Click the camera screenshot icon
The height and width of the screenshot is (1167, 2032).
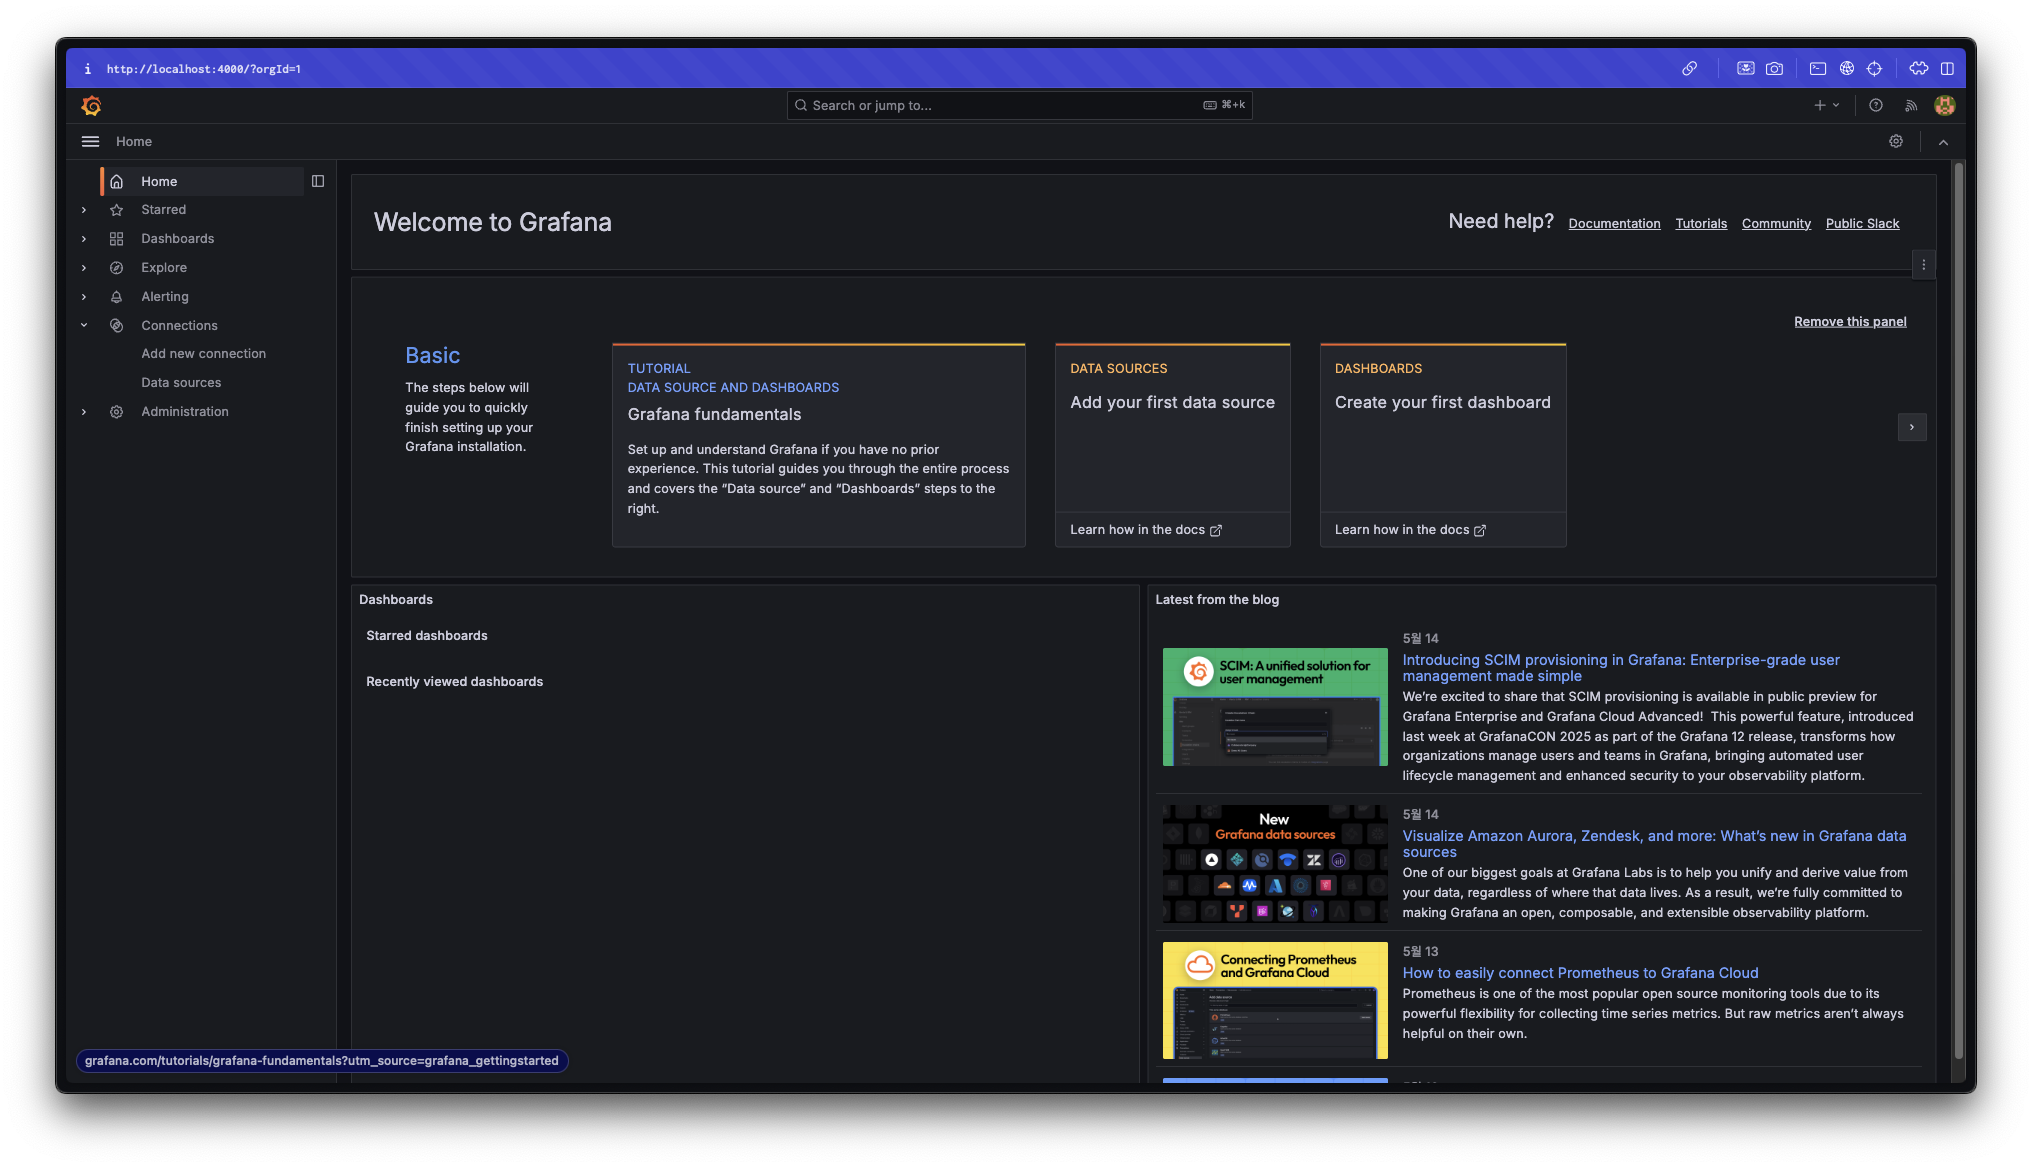1774,68
